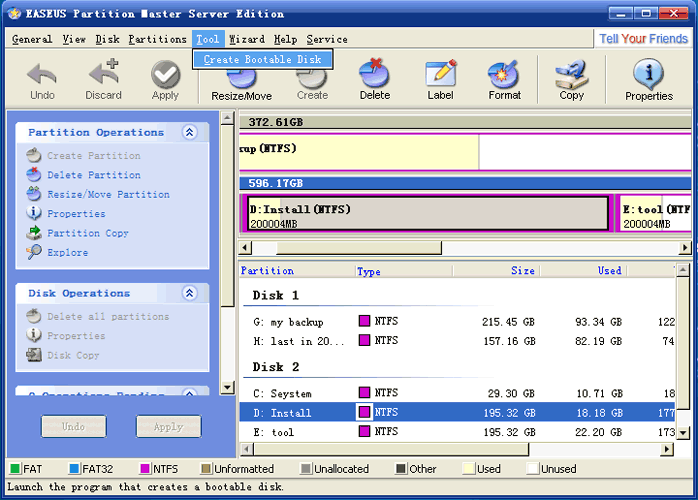698x500 pixels.
Task: Click the Delete toolbar icon
Action: click(374, 73)
